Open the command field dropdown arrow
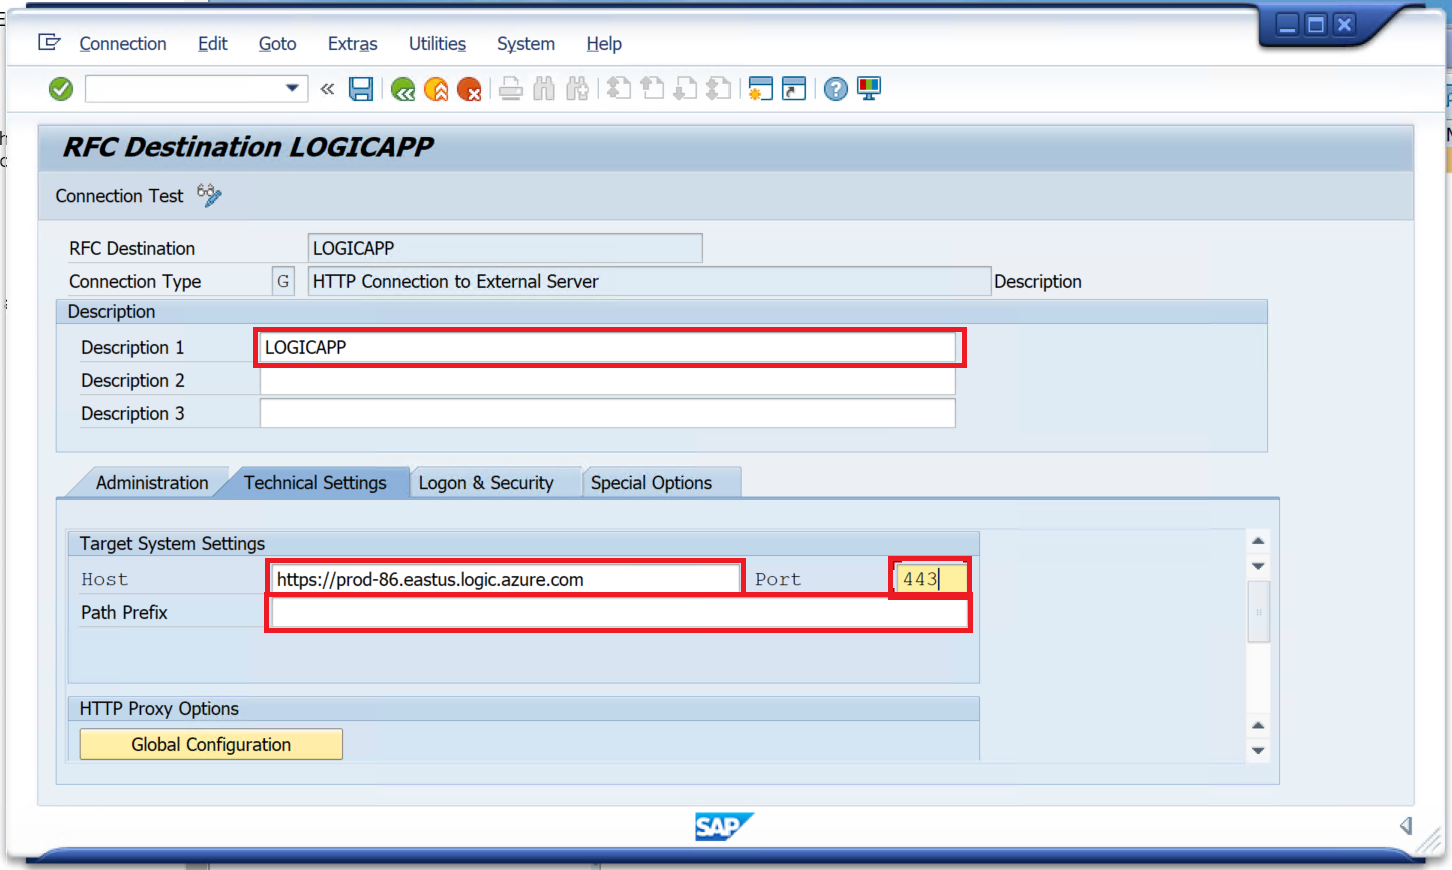Screen dimensions: 1452x870 click(x=292, y=88)
